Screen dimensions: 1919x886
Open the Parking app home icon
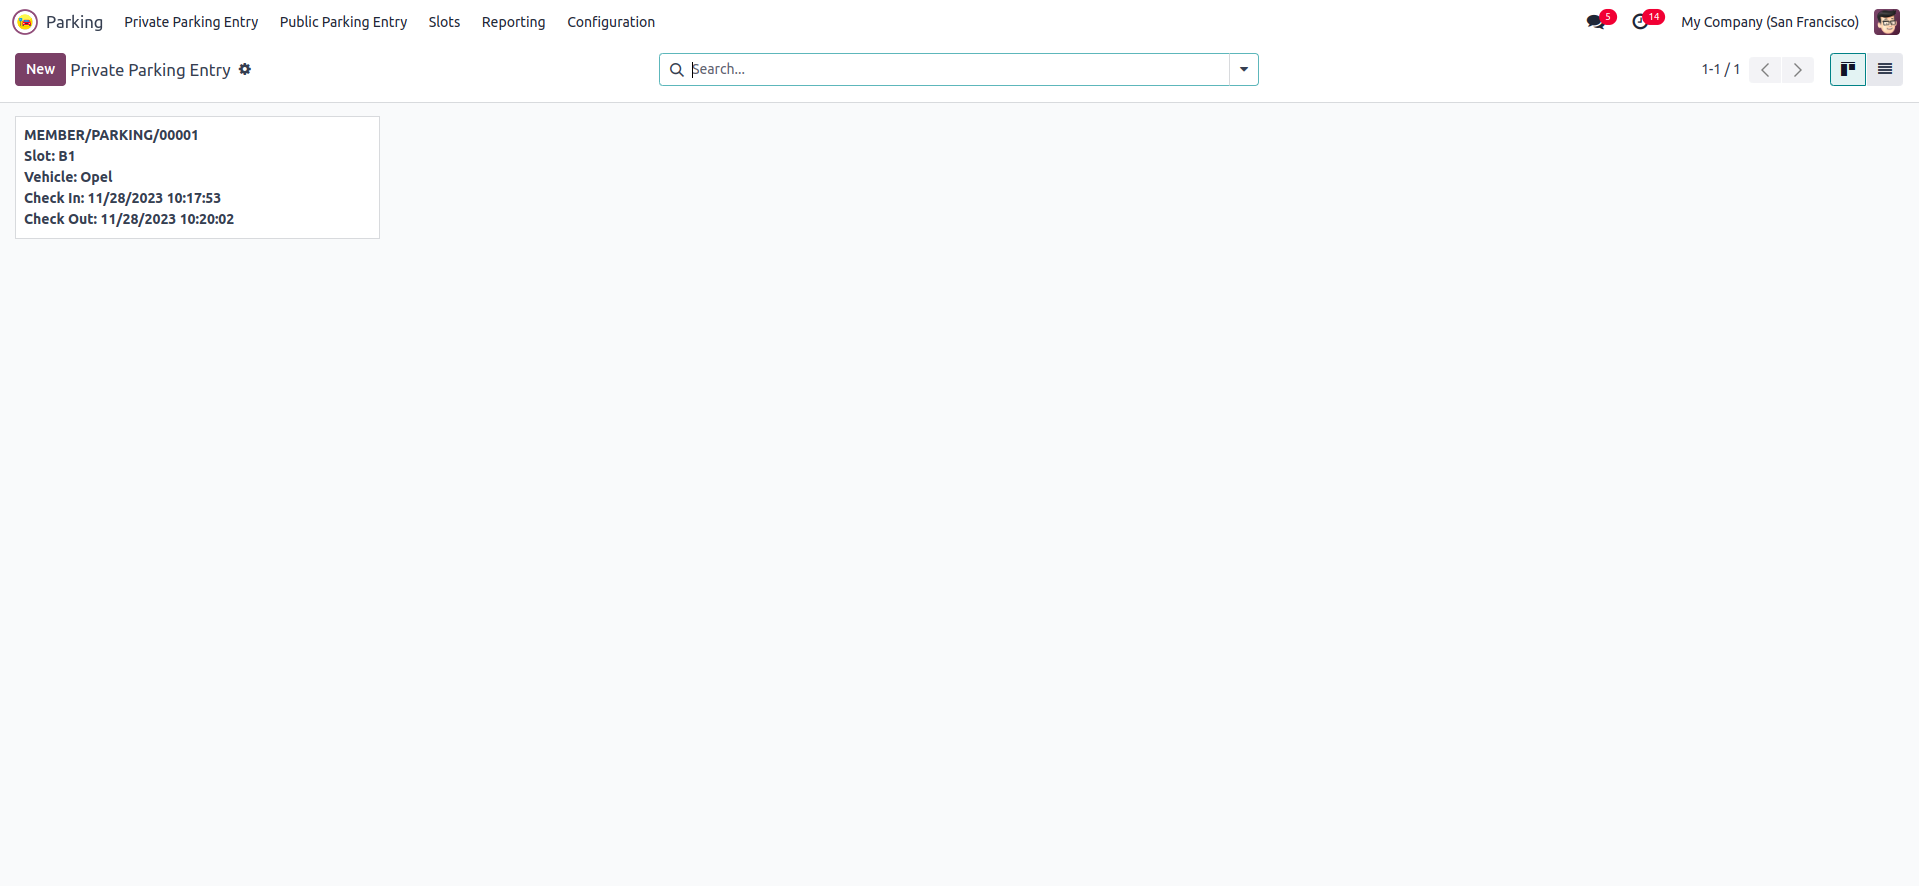(x=25, y=22)
